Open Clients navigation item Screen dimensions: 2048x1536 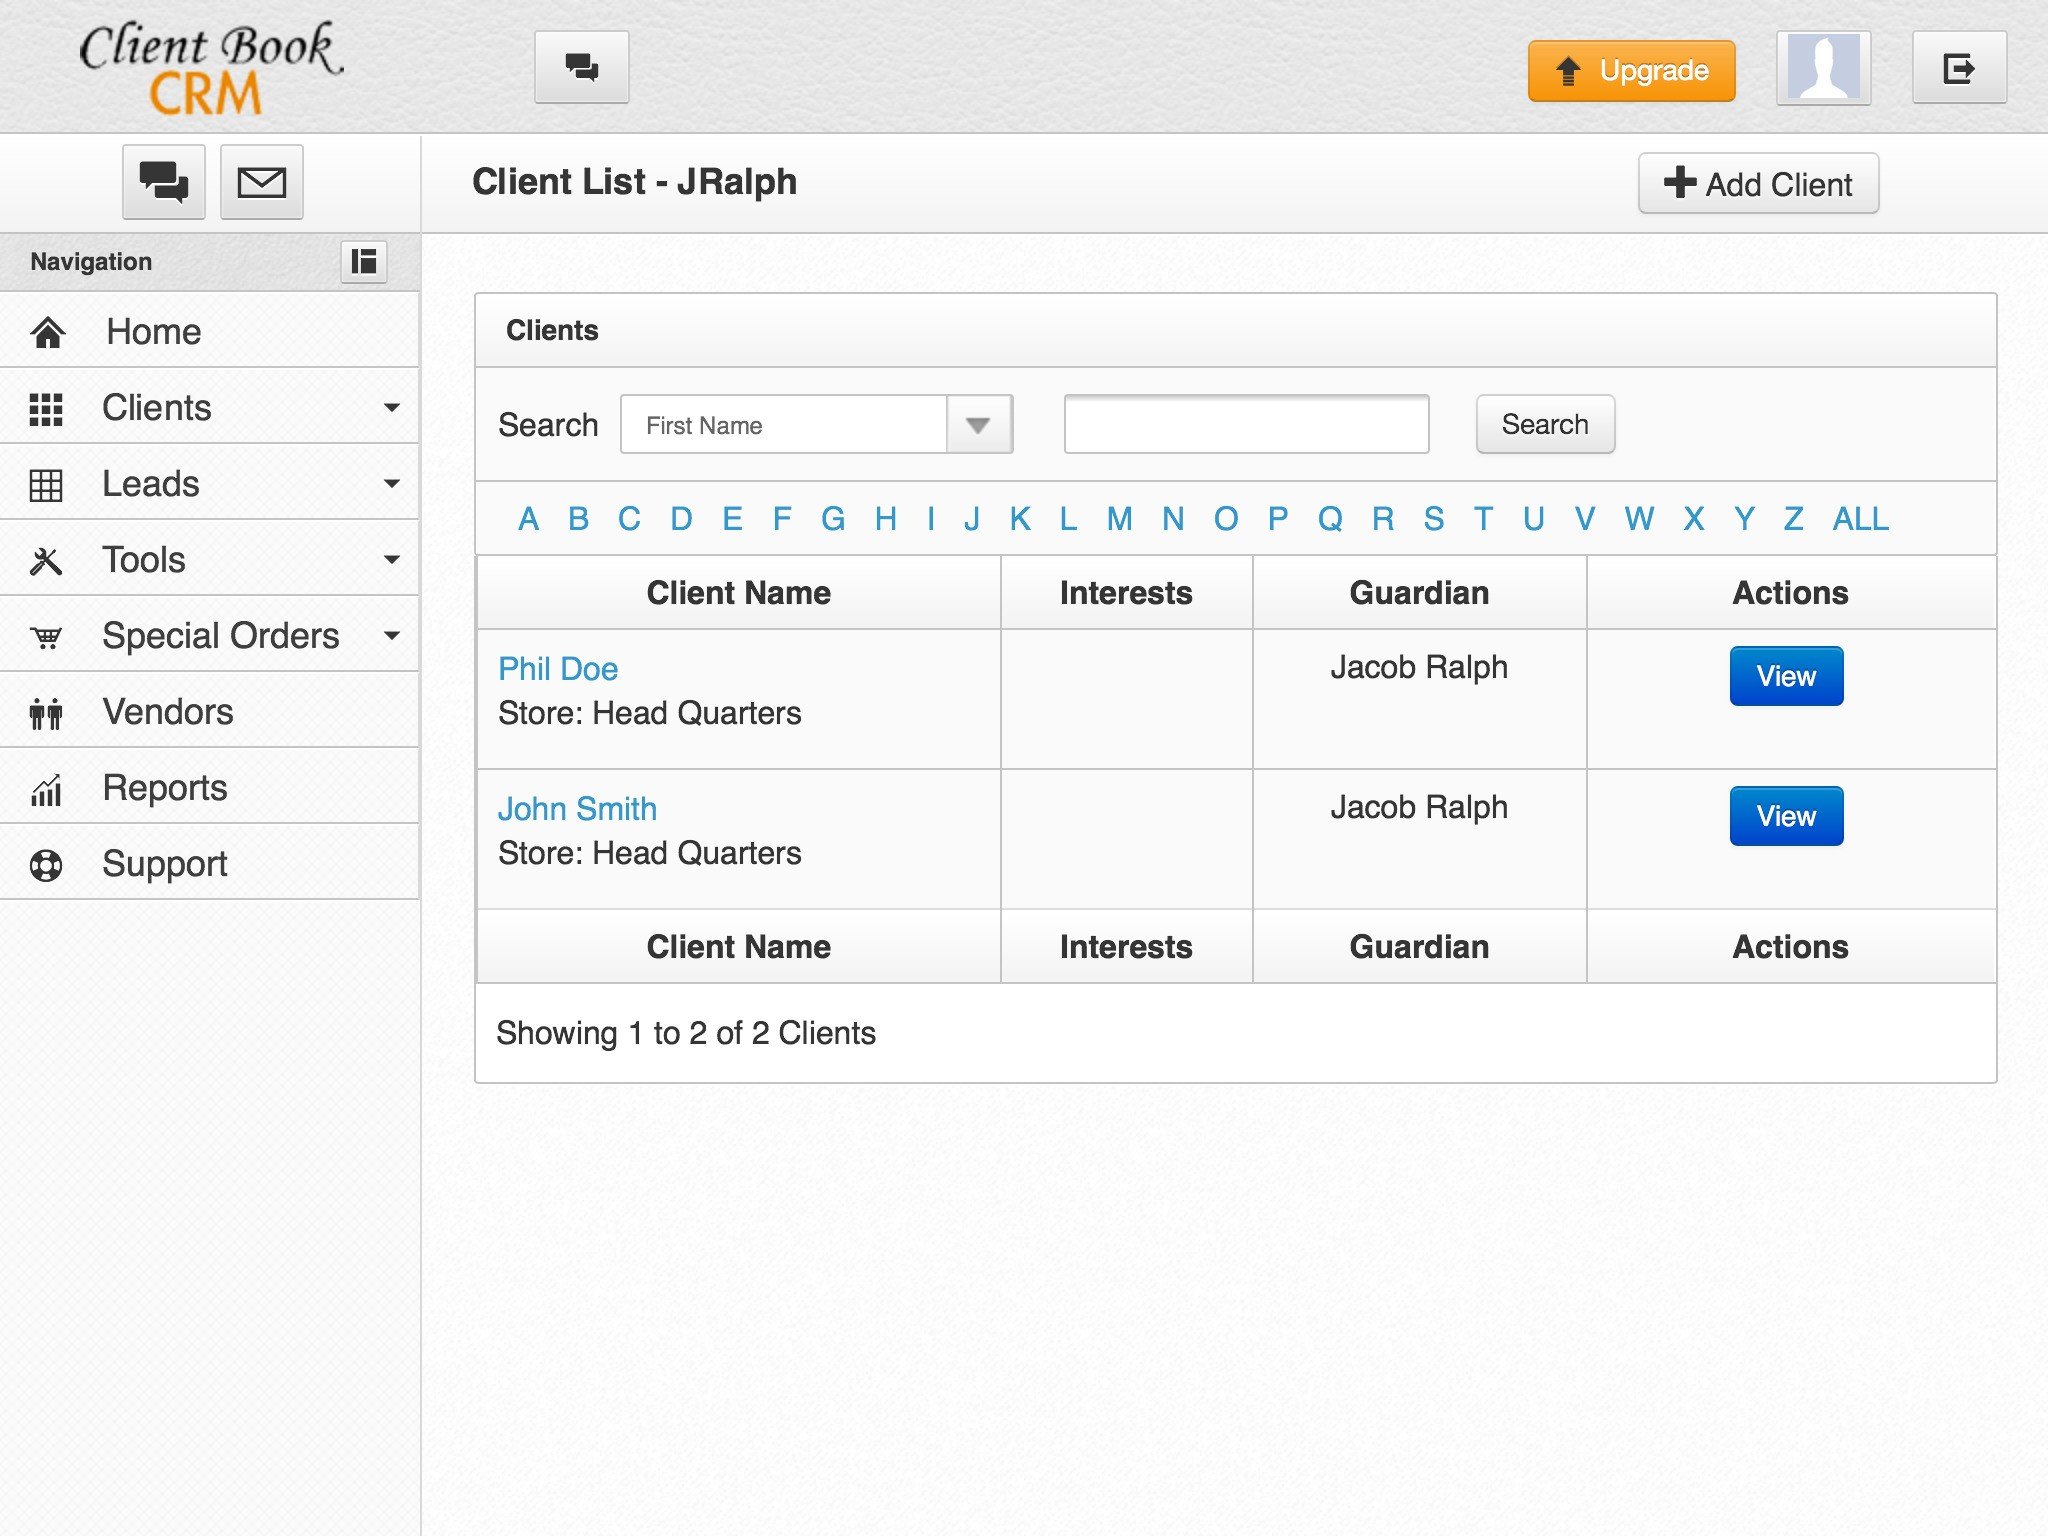point(209,407)
